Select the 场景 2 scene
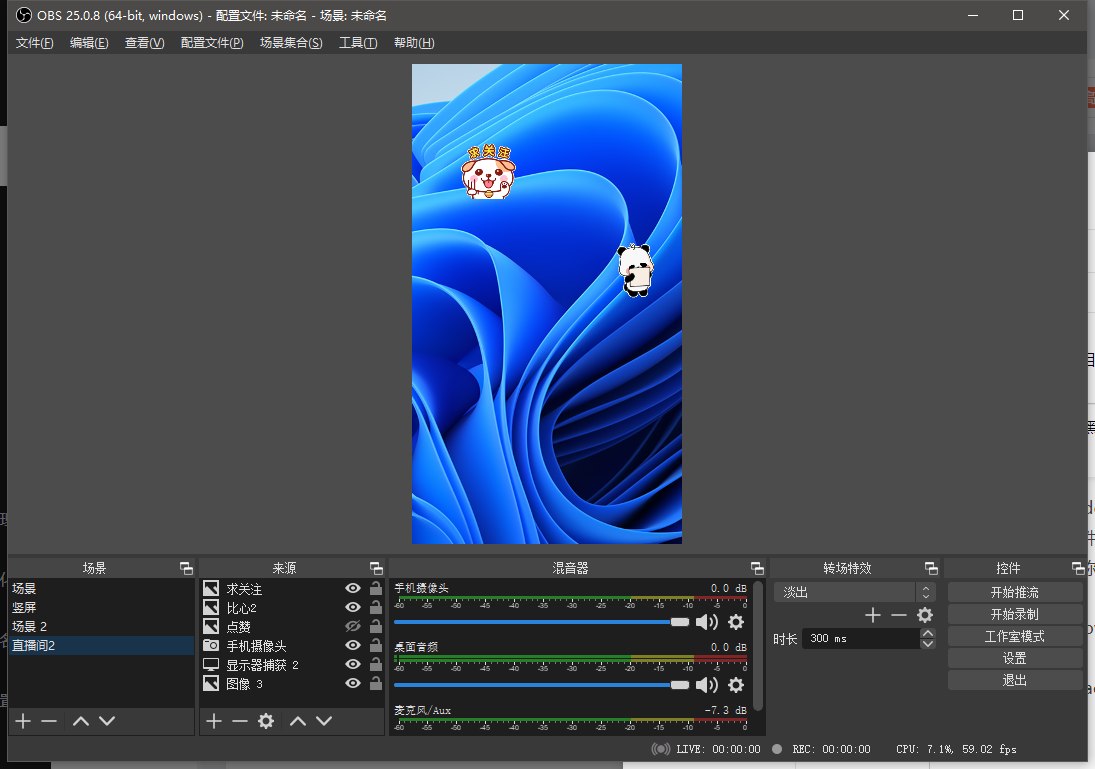The height and width of the screenshot is (769, 1095). pos(101,626)
